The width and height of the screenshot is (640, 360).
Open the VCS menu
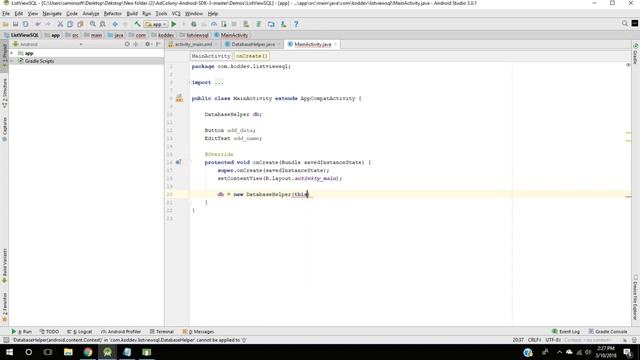point(176,13)
